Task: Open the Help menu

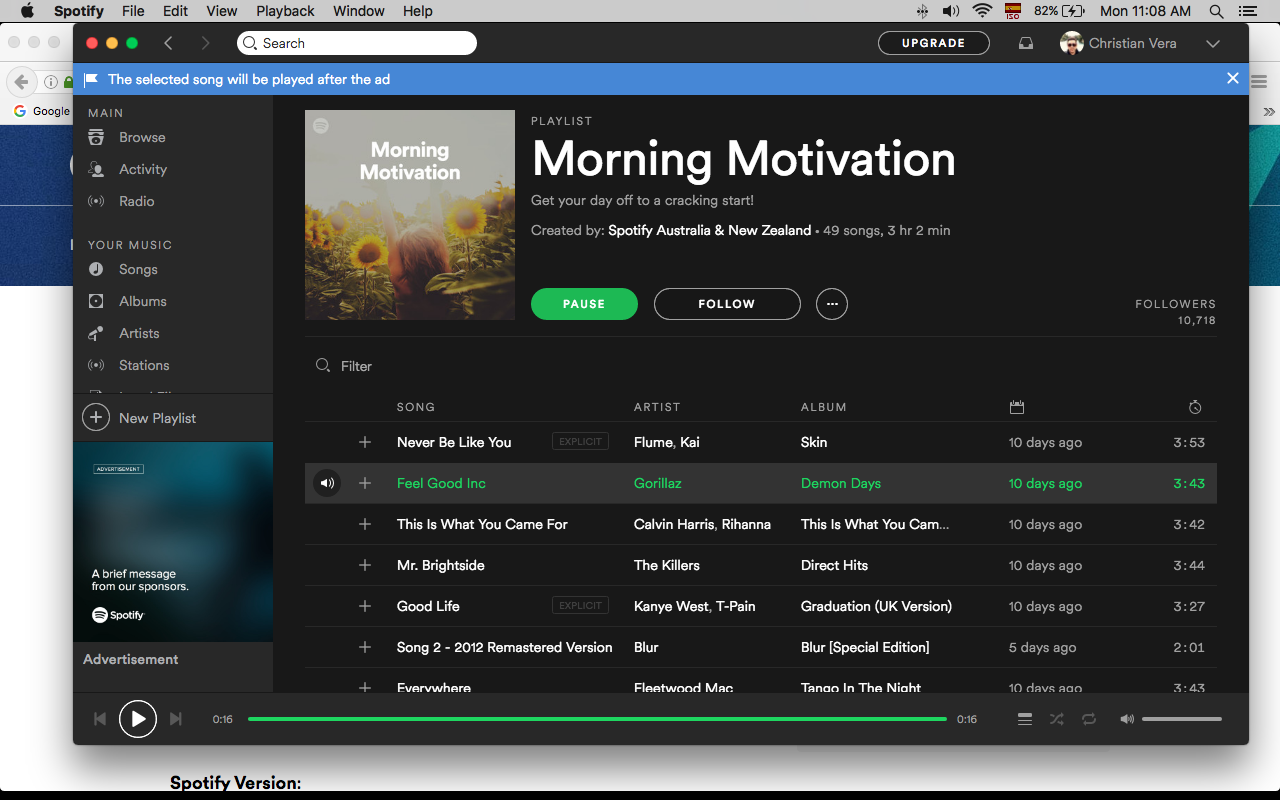Action: tap(418, 11)
